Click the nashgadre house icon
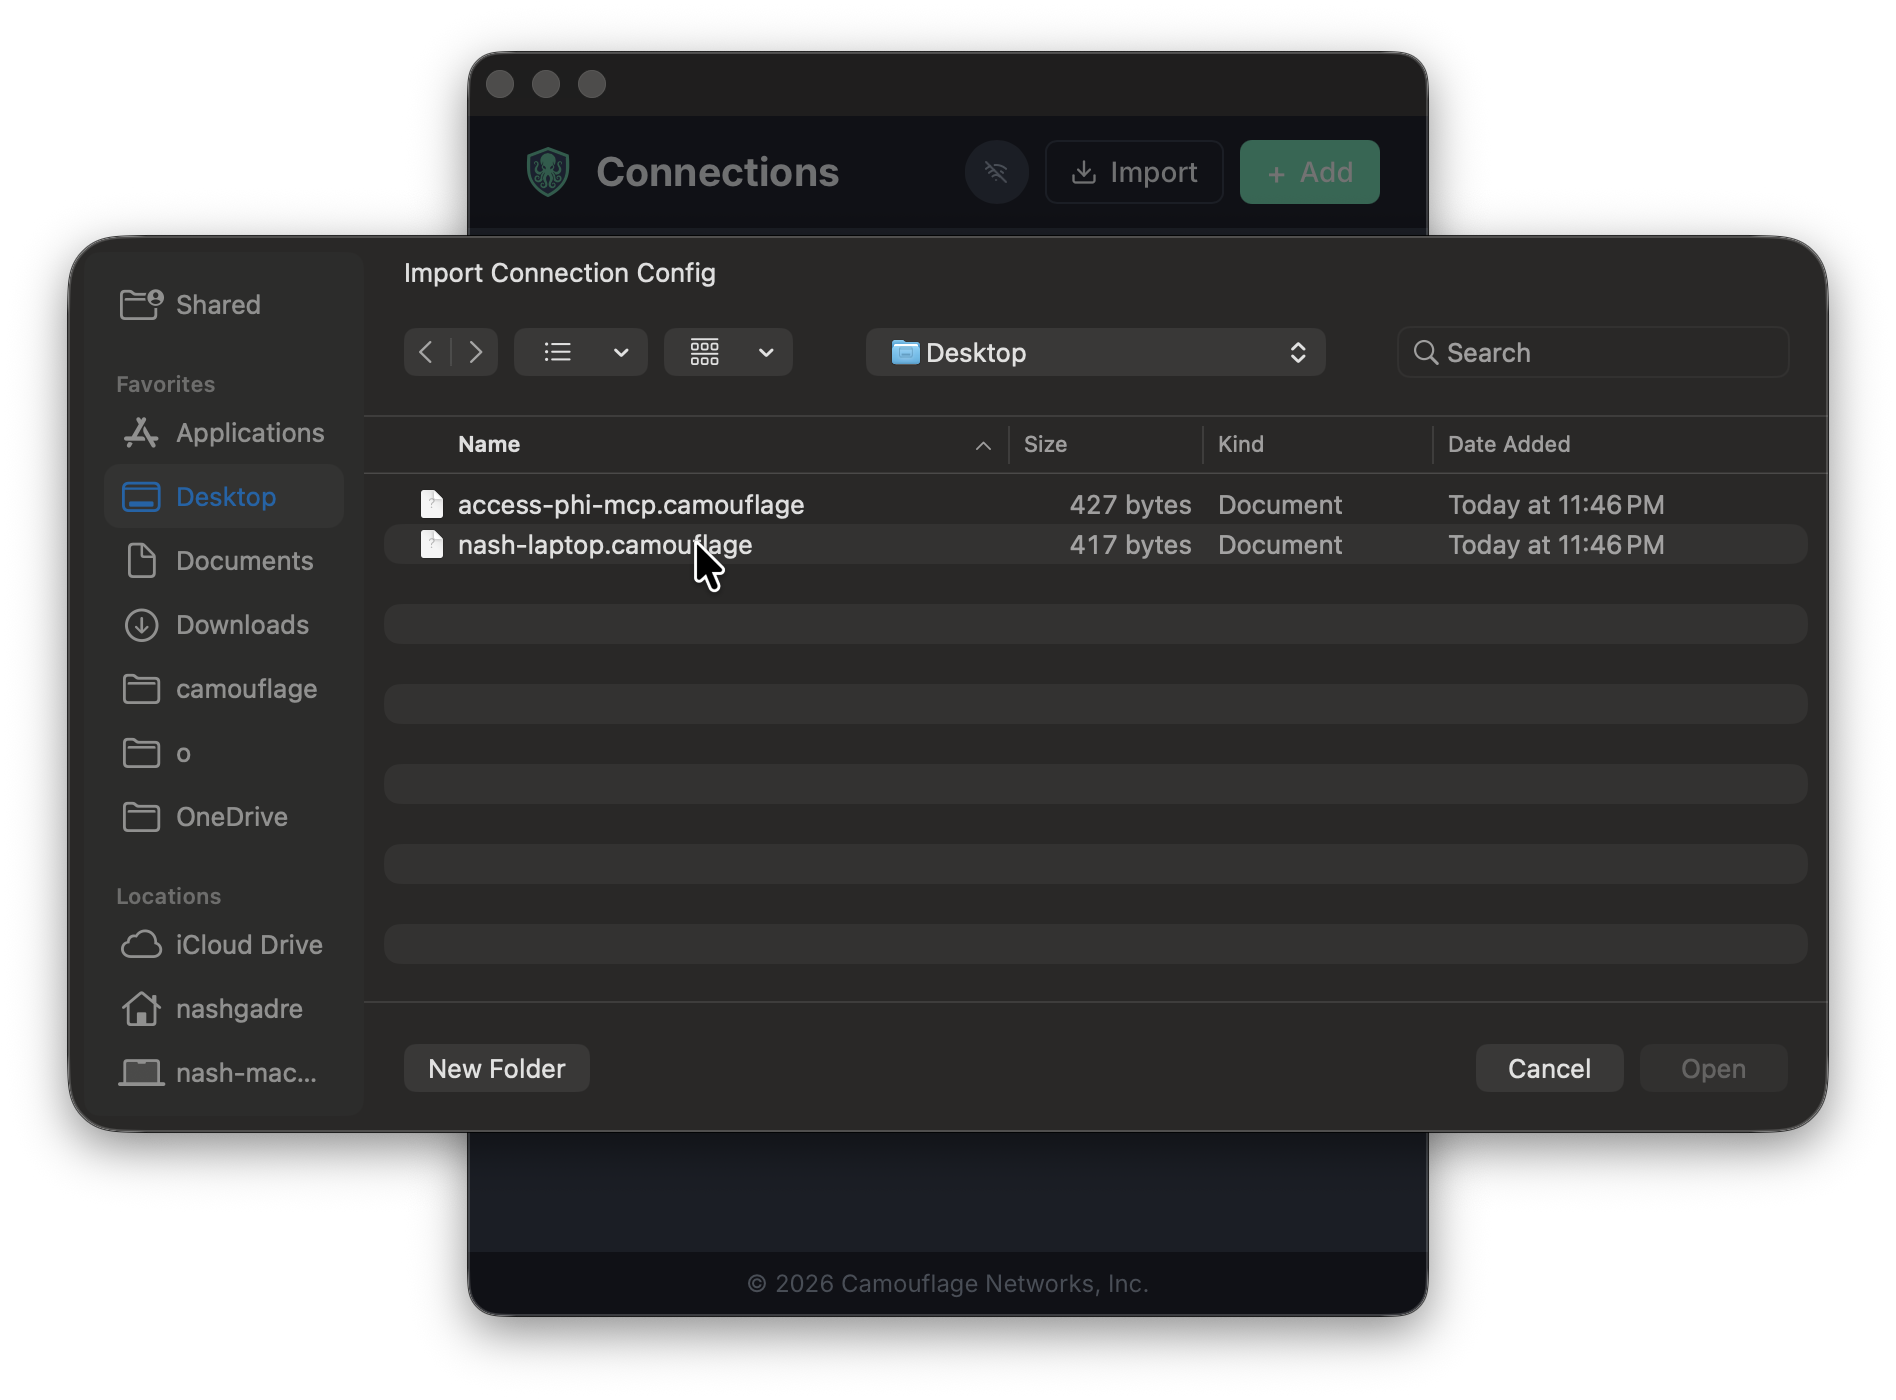 (141, 1008)
